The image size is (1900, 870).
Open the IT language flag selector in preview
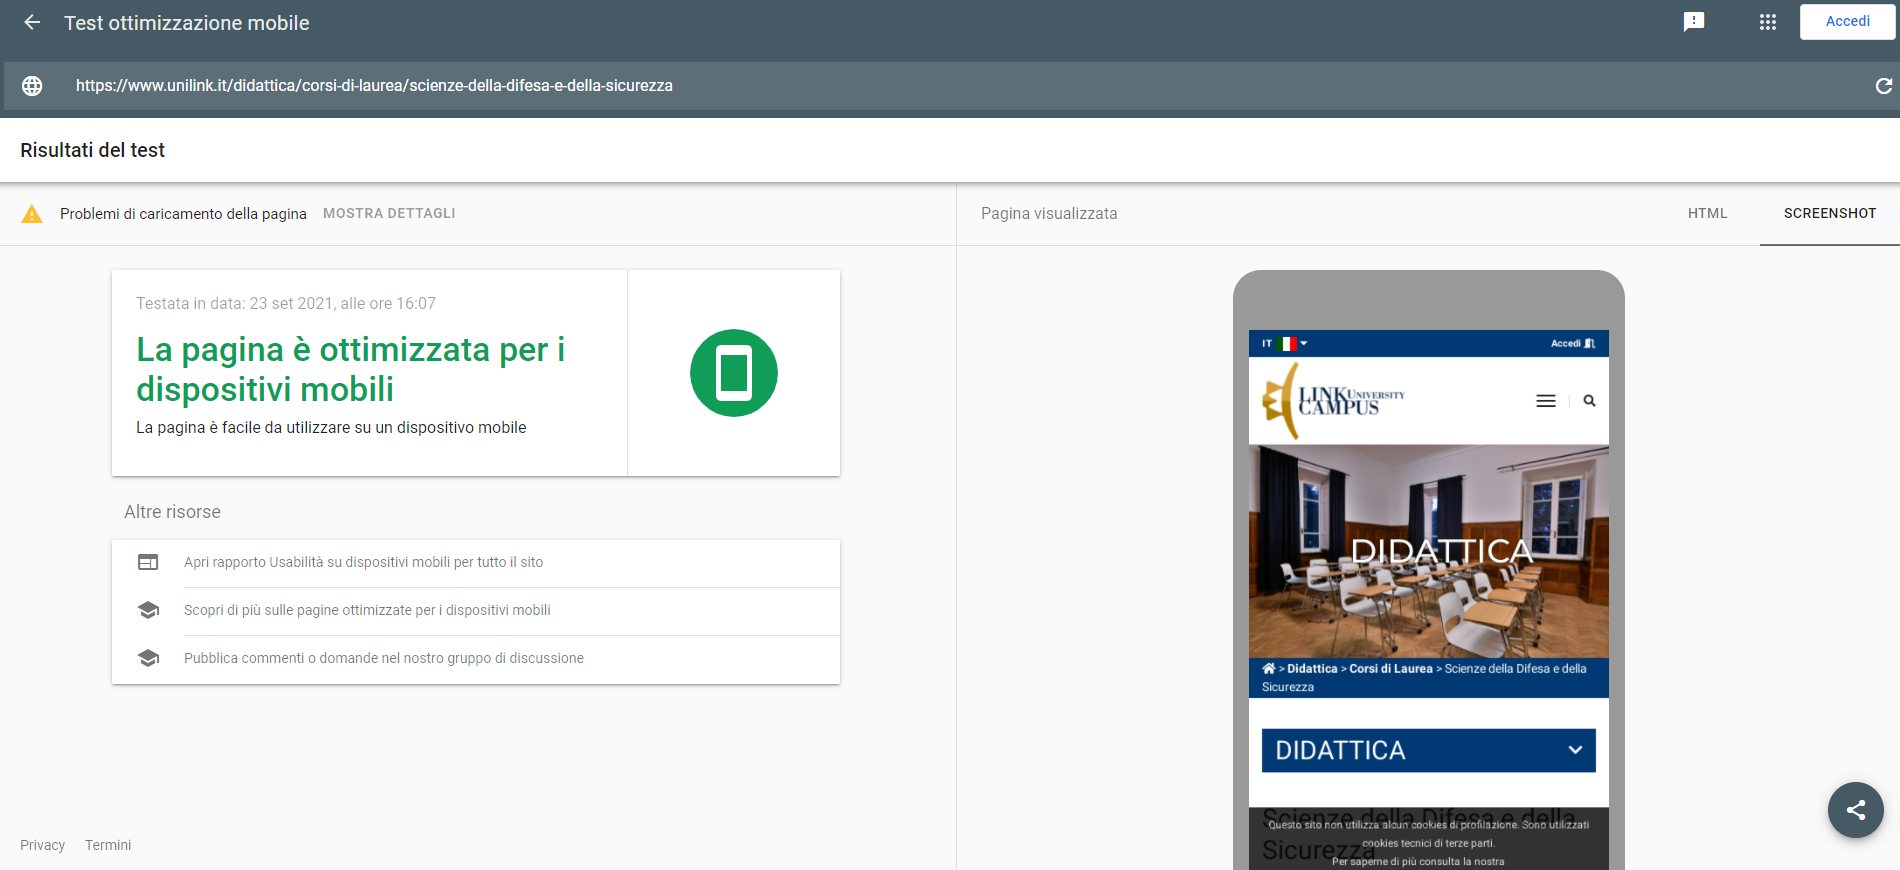[x=1284, y=343]
